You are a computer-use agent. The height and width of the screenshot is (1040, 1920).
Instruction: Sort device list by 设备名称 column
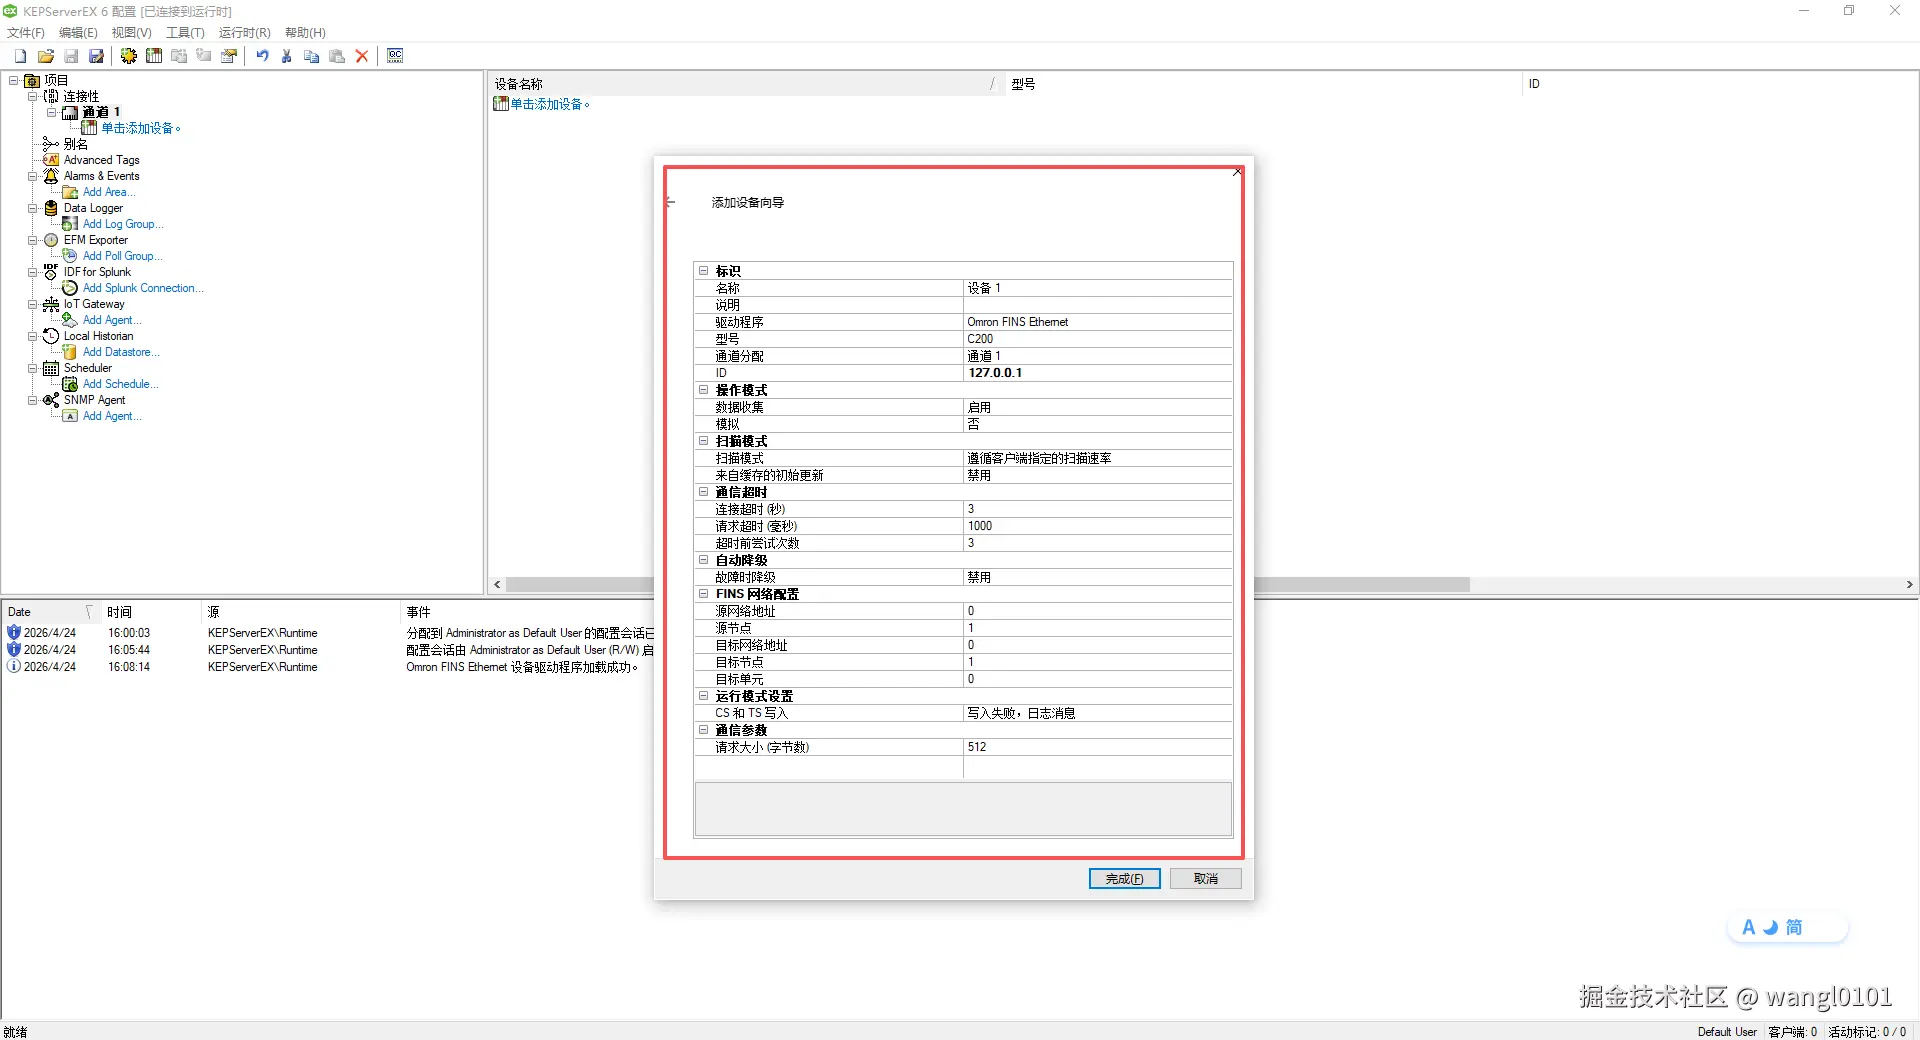(746, 84)
